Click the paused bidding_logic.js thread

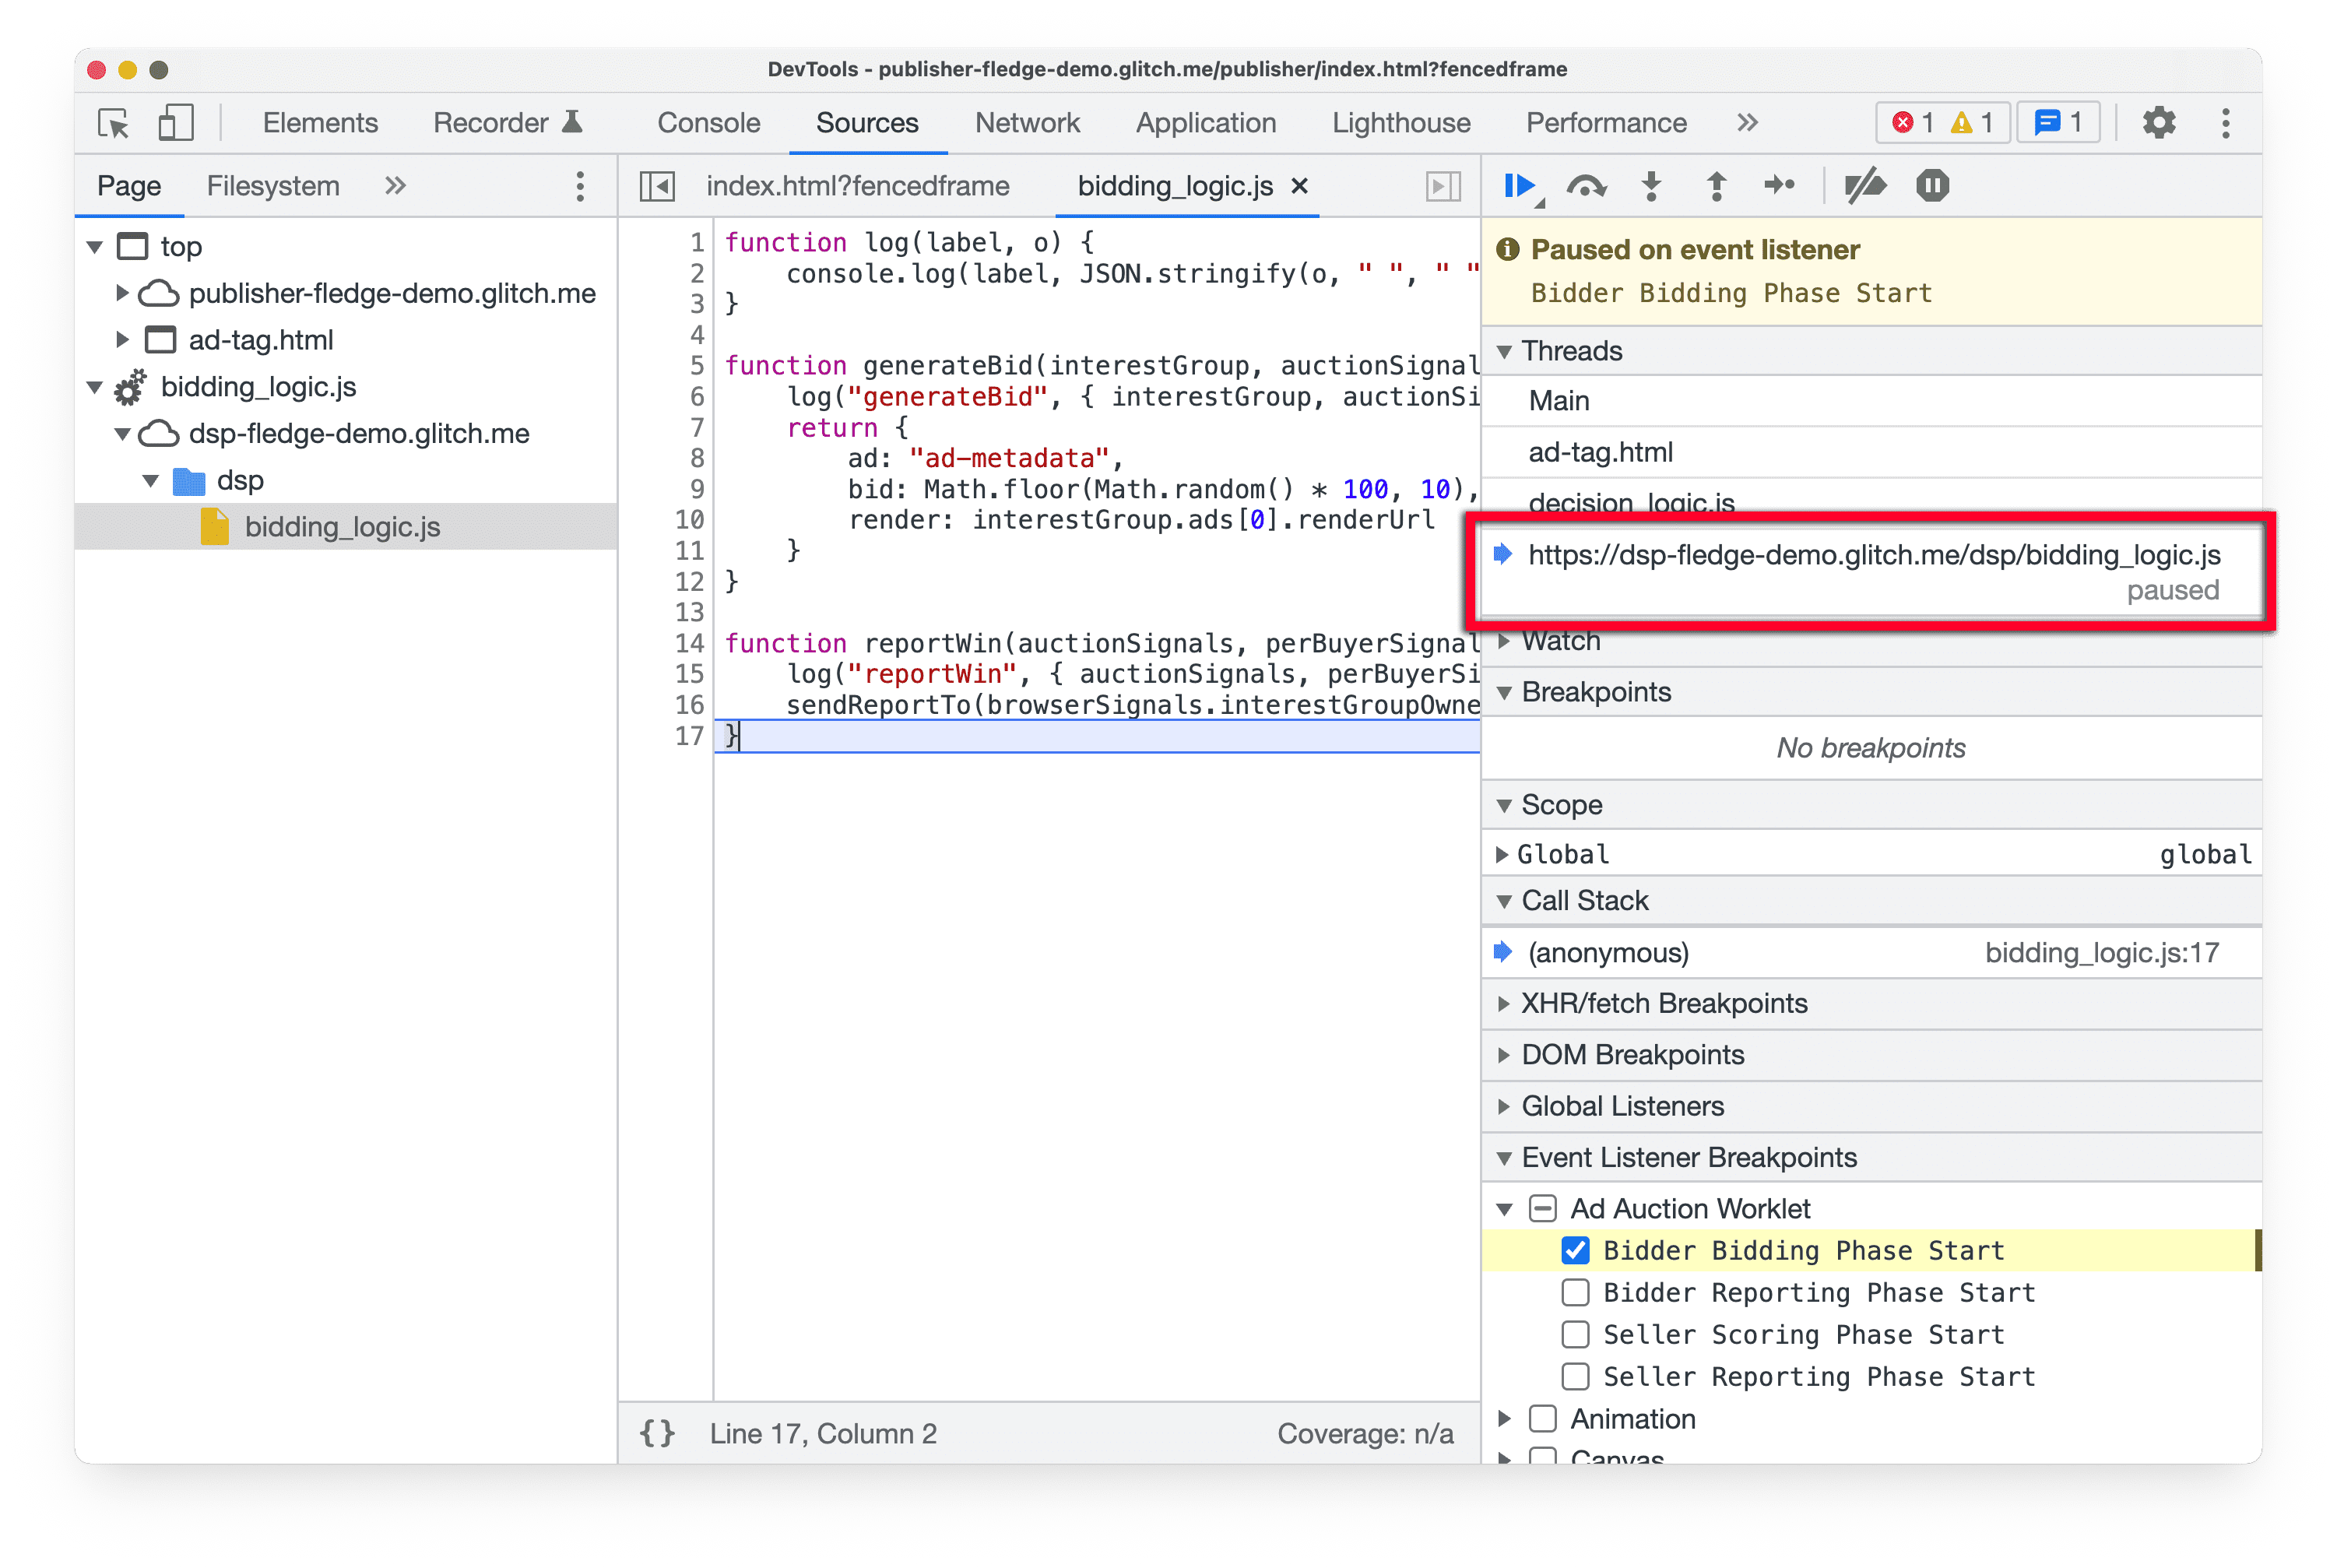(x=1877, y=555)
